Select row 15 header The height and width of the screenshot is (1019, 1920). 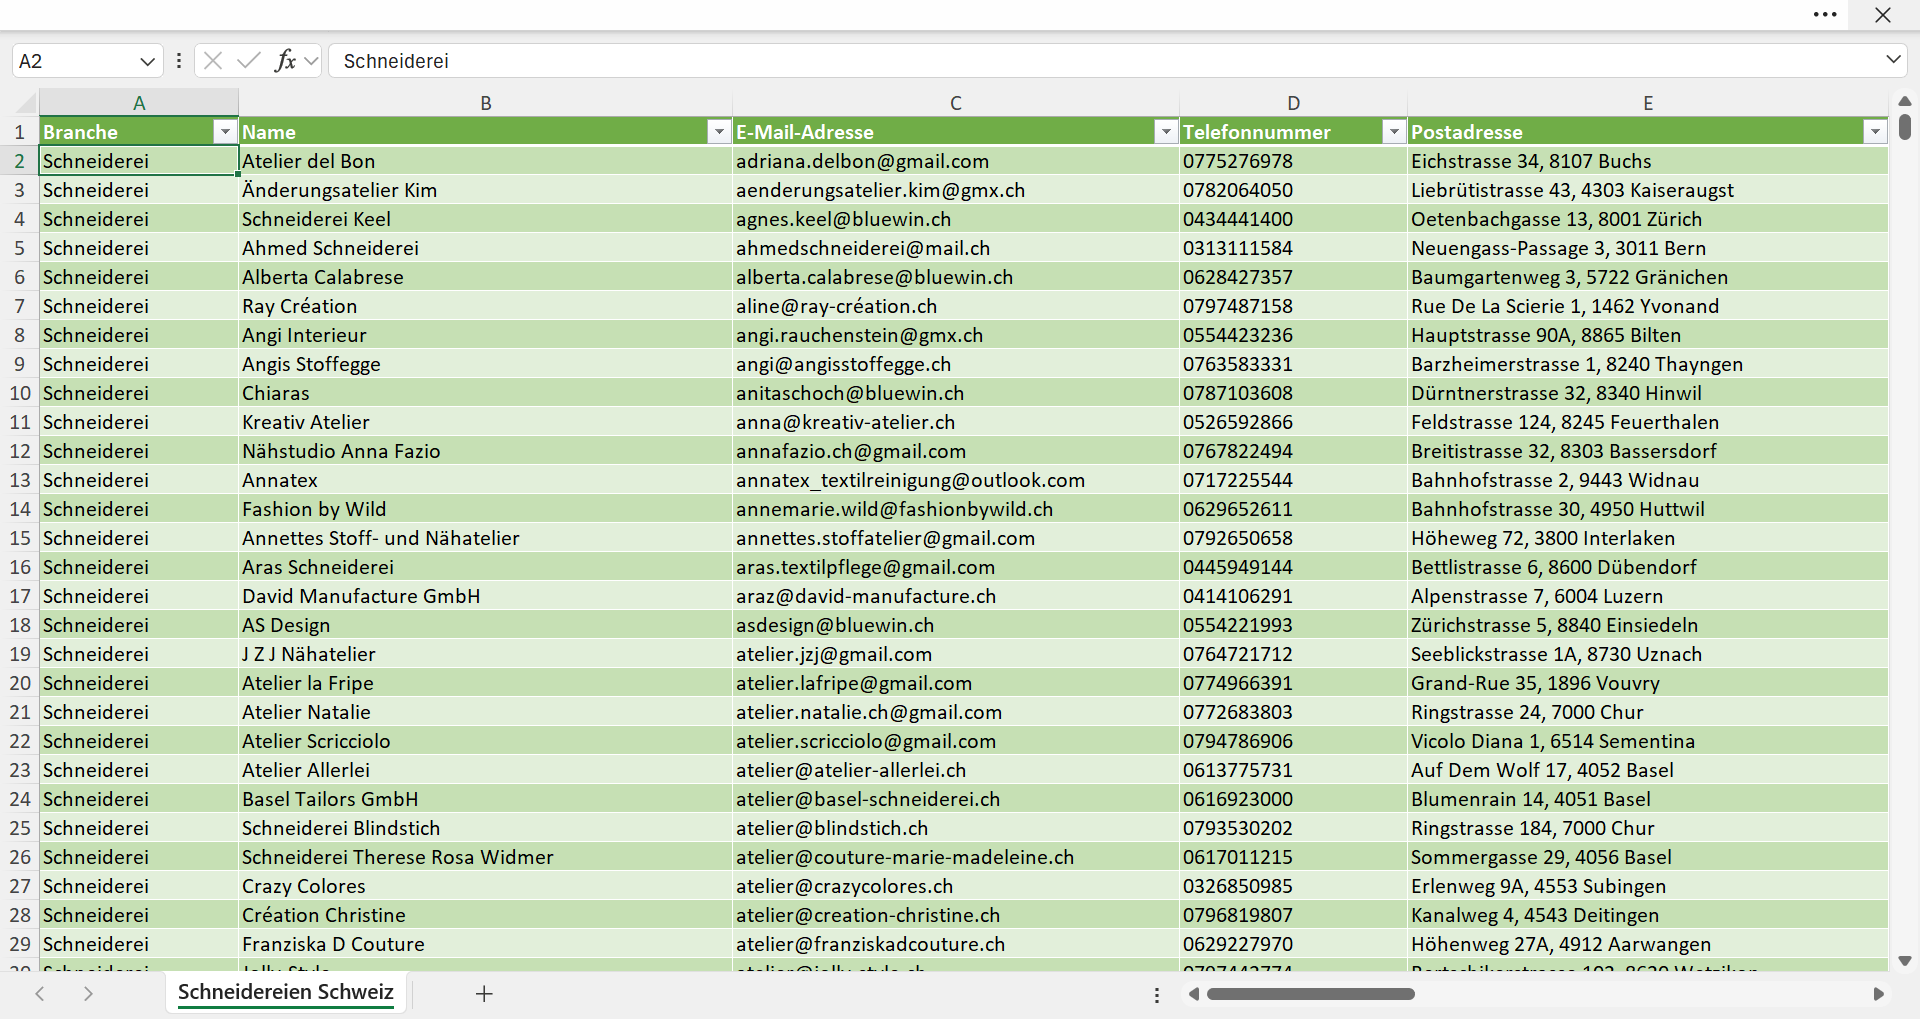(x=19, y=538)
